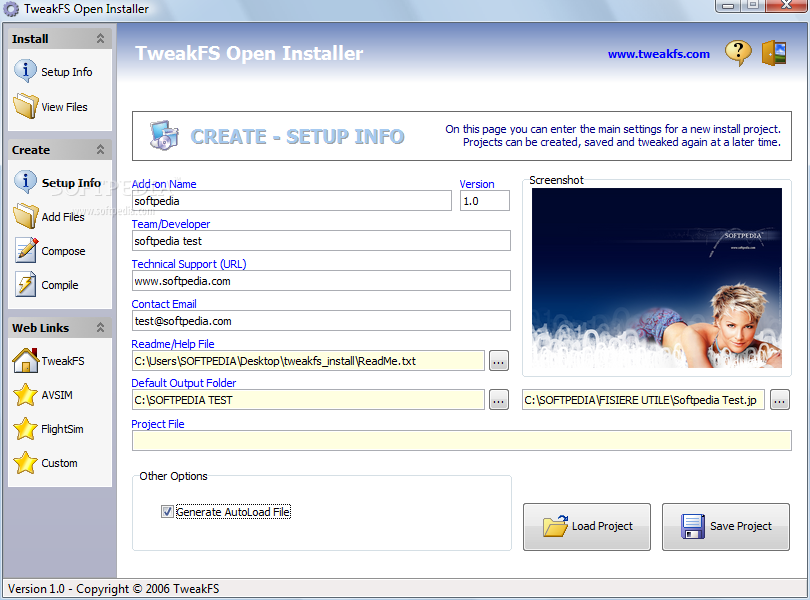810x600 pixels.
Task: Click Default Output Folder path field
Action: 308,400
